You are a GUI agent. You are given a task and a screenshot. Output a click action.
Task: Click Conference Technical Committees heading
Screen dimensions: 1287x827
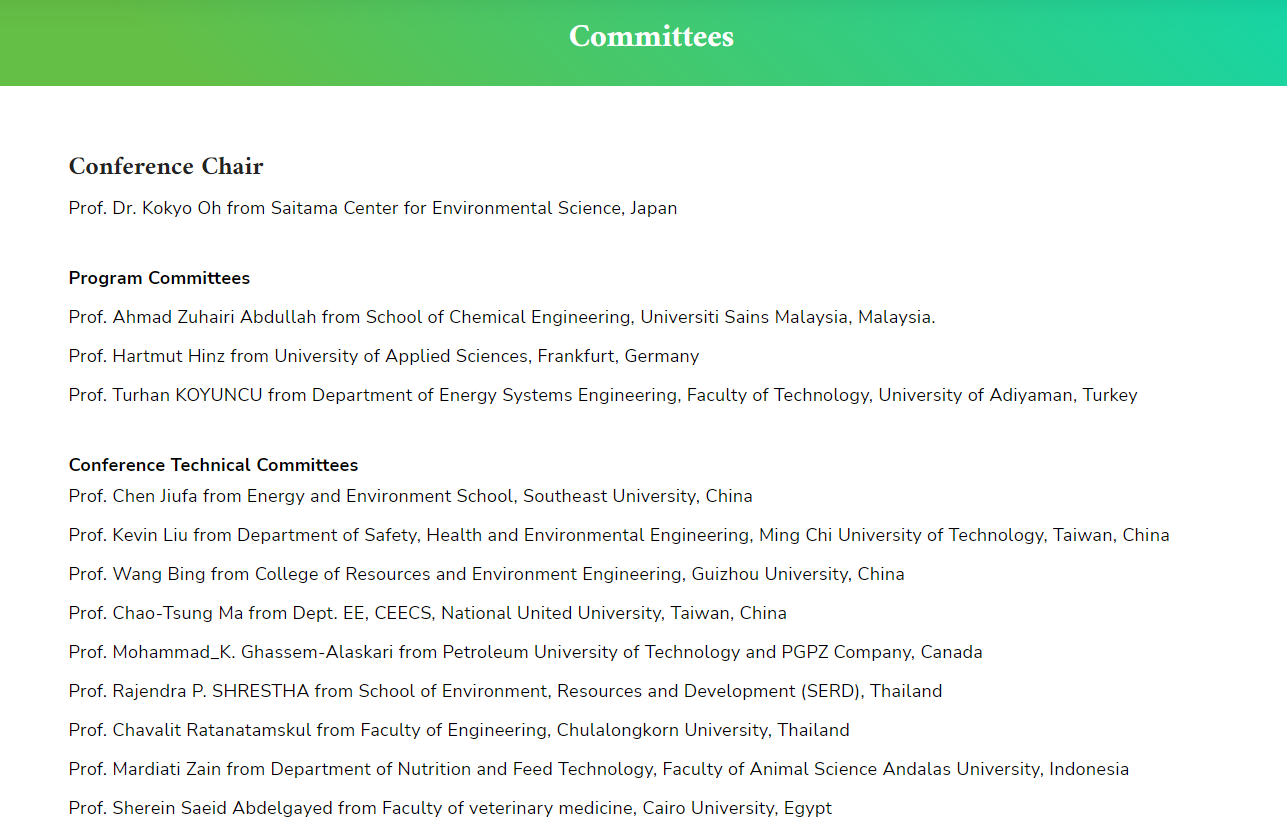tap(213, 465)
